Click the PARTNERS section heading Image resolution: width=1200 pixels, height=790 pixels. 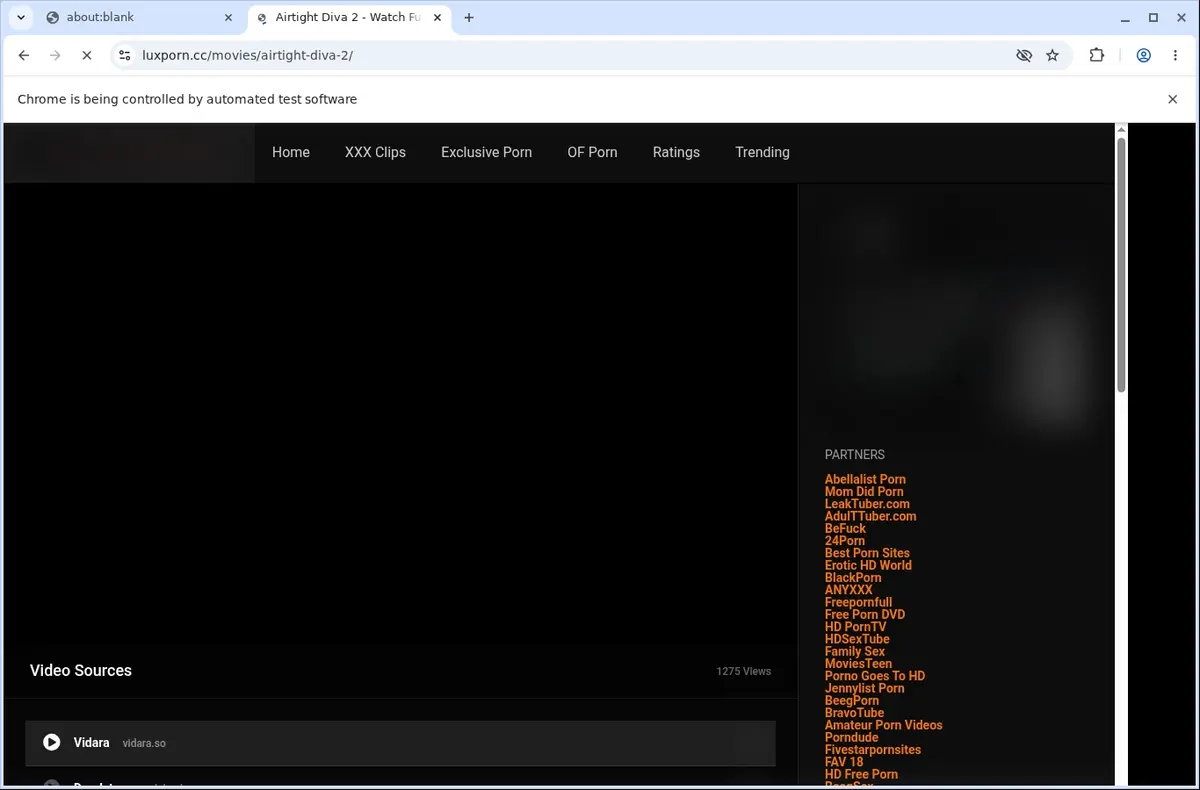tap(855, 454)
